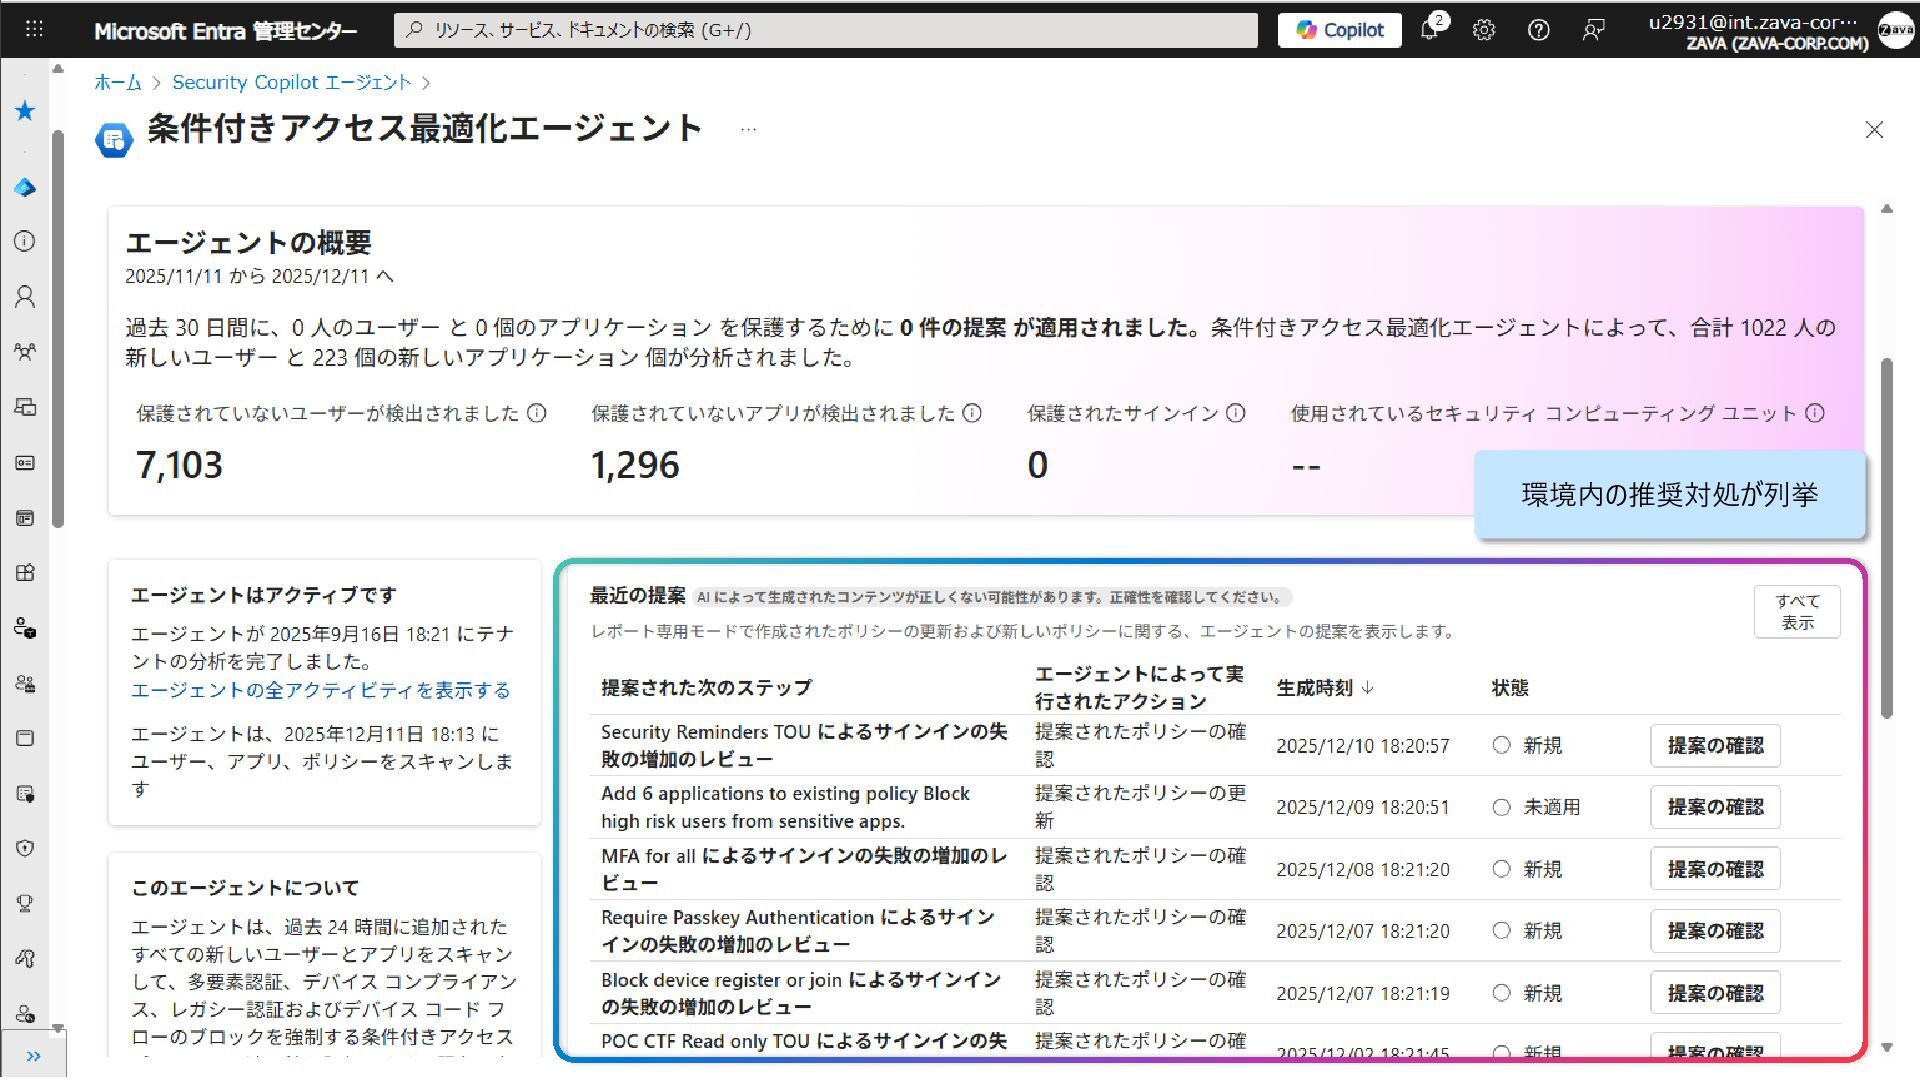Screen dimensions: 1920x1080
Task: Open エージェントの全アクティビティを表示する link
Action: click(320, 690)
